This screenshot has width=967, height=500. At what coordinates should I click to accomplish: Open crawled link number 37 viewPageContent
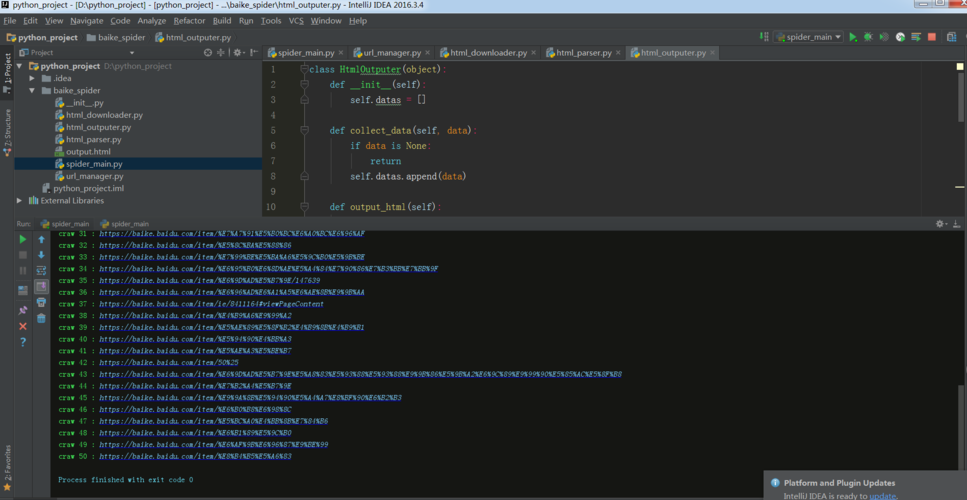[212, 304]
